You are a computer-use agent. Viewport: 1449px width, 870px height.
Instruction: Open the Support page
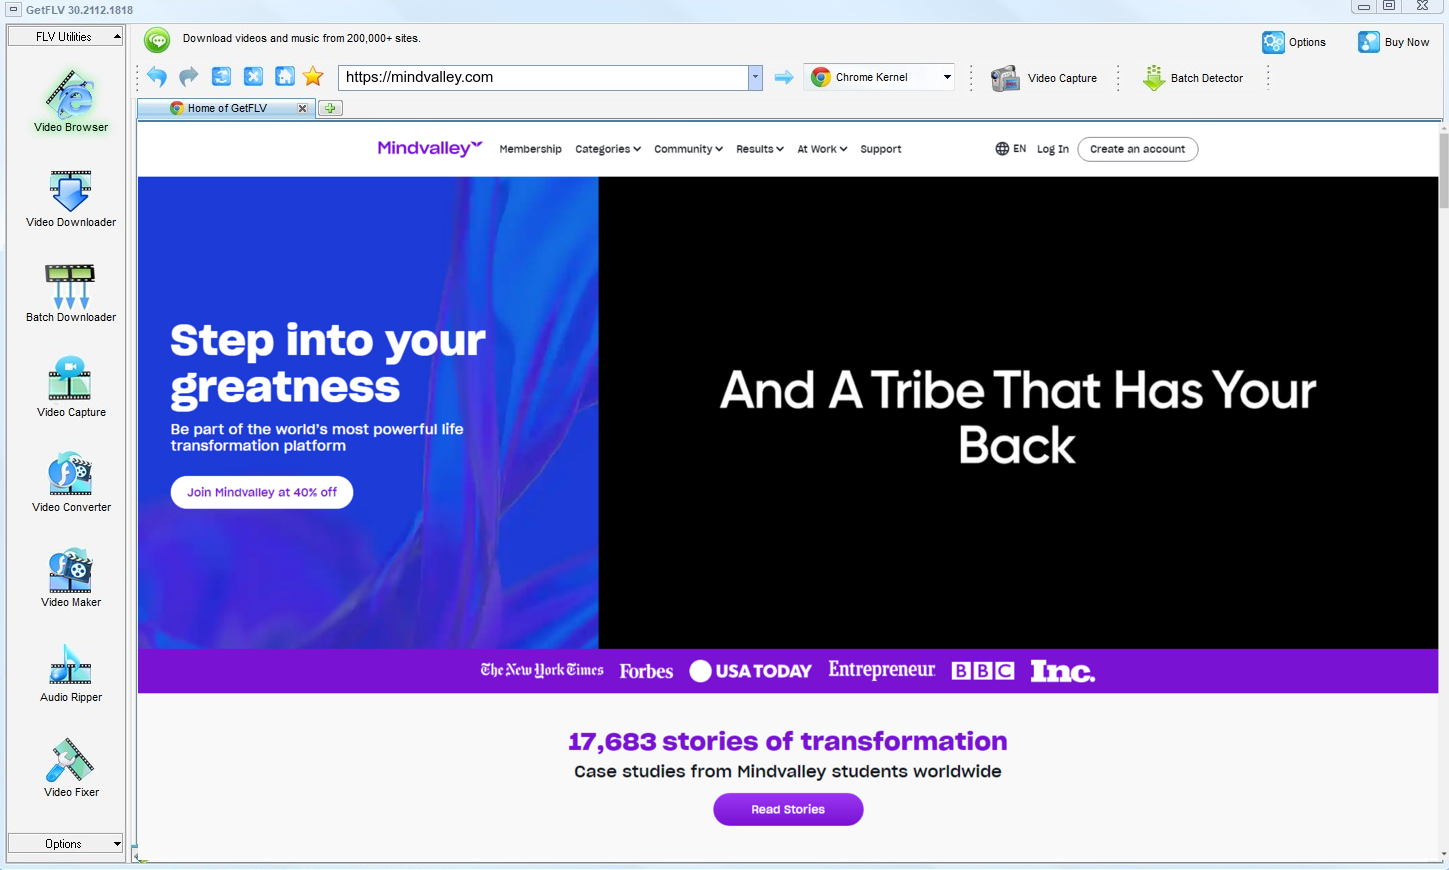click(x=881, y=149)
